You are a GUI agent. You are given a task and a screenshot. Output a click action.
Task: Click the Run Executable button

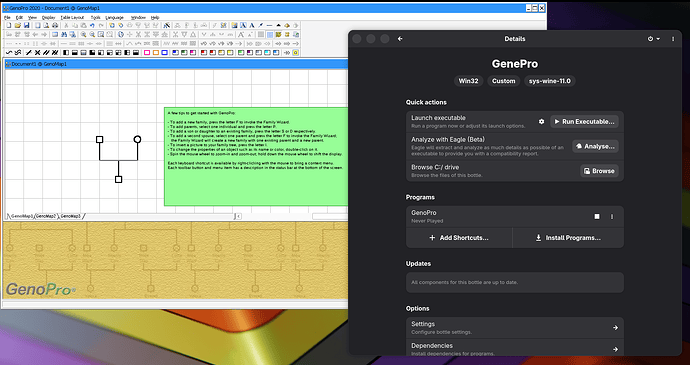584,122
